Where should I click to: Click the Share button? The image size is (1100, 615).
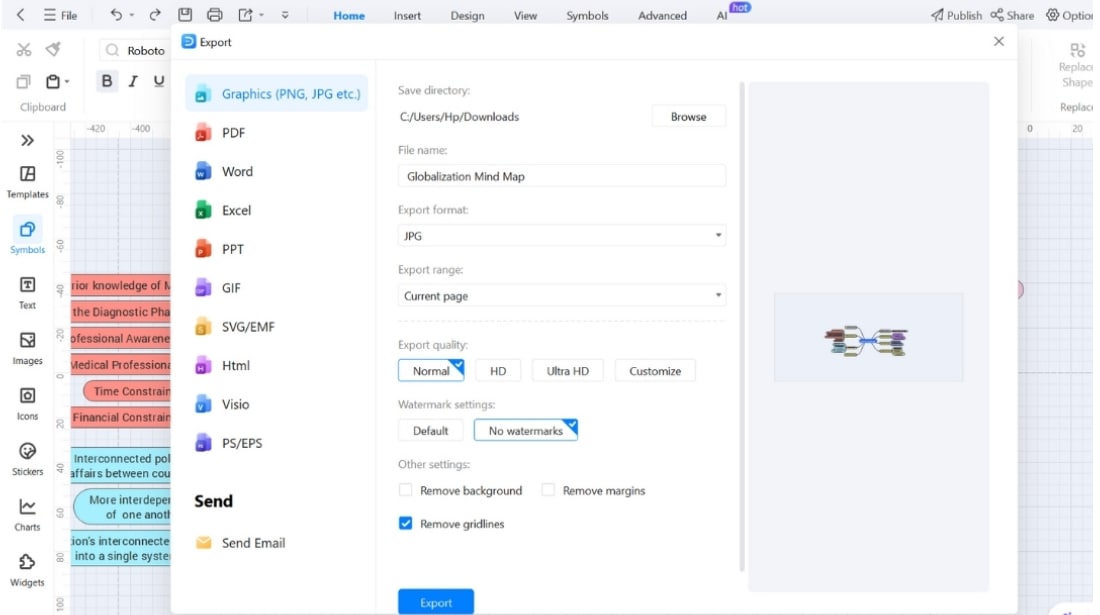pyautogui.click(x=1012, y=15)
